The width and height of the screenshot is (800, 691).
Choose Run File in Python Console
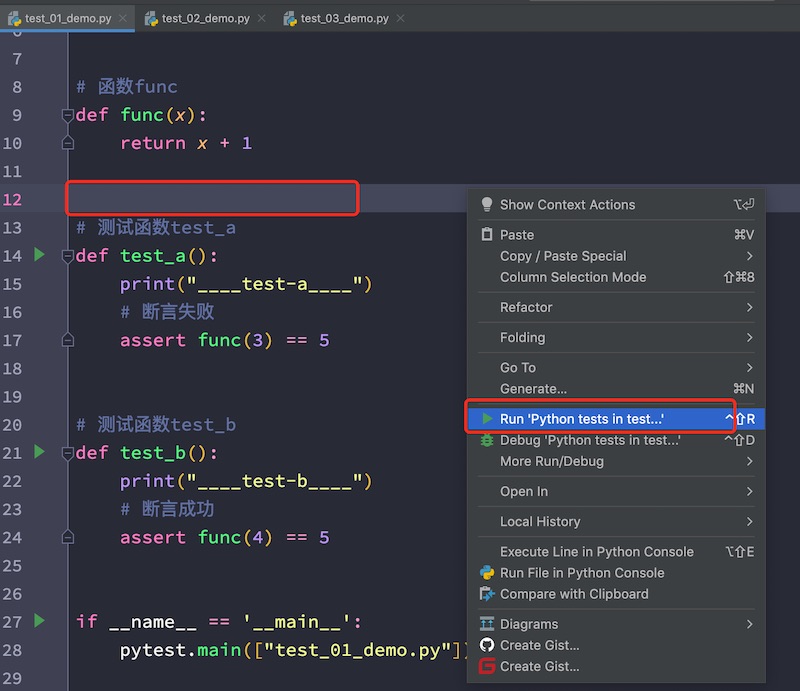click(616, 573)
